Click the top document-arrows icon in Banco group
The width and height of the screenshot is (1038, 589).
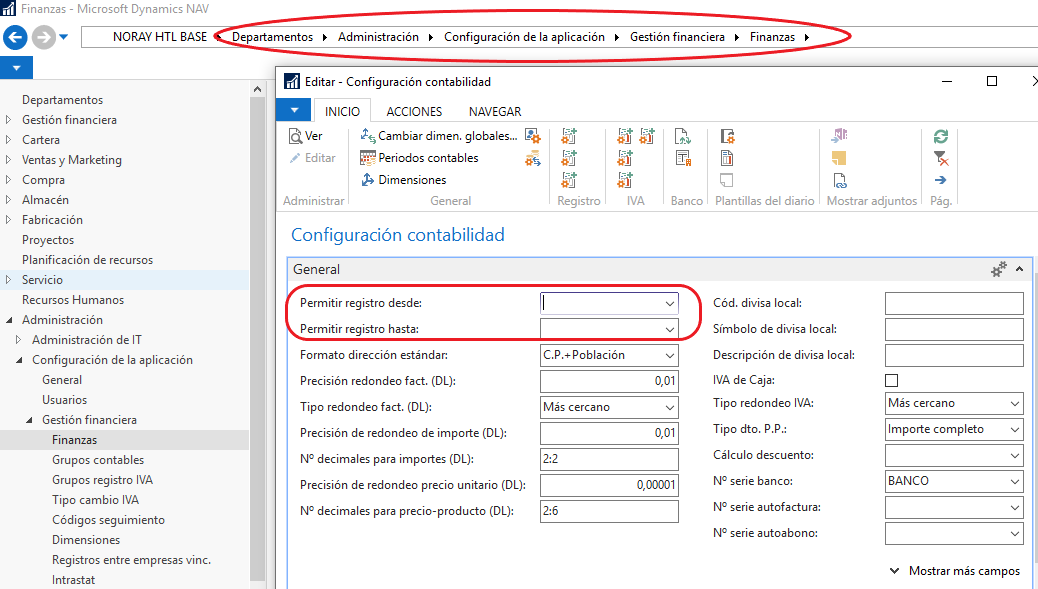683,136
